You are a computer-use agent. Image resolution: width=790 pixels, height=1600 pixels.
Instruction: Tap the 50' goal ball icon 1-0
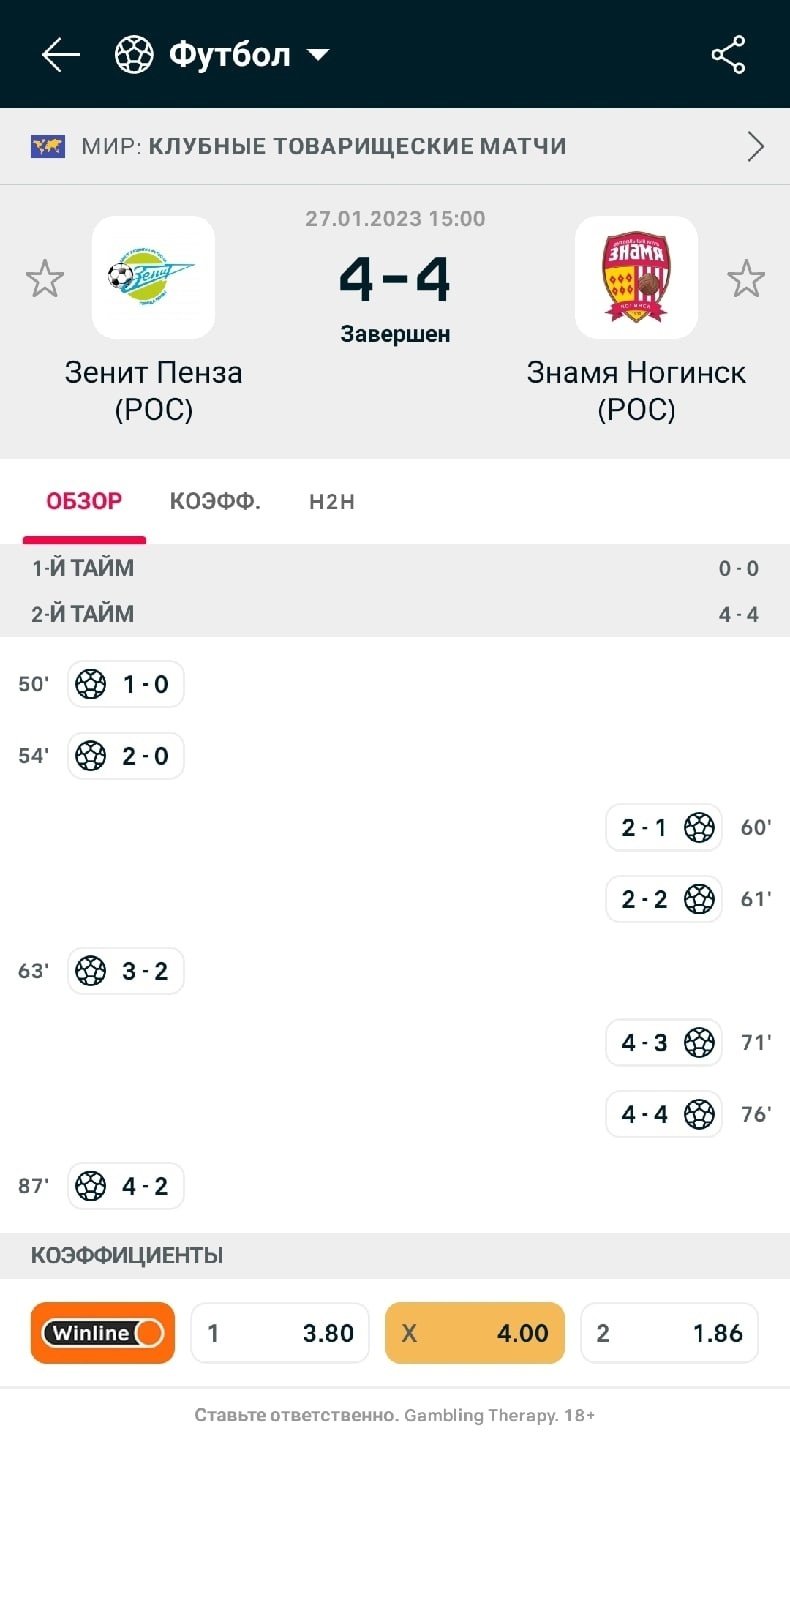tap(91, 684)
